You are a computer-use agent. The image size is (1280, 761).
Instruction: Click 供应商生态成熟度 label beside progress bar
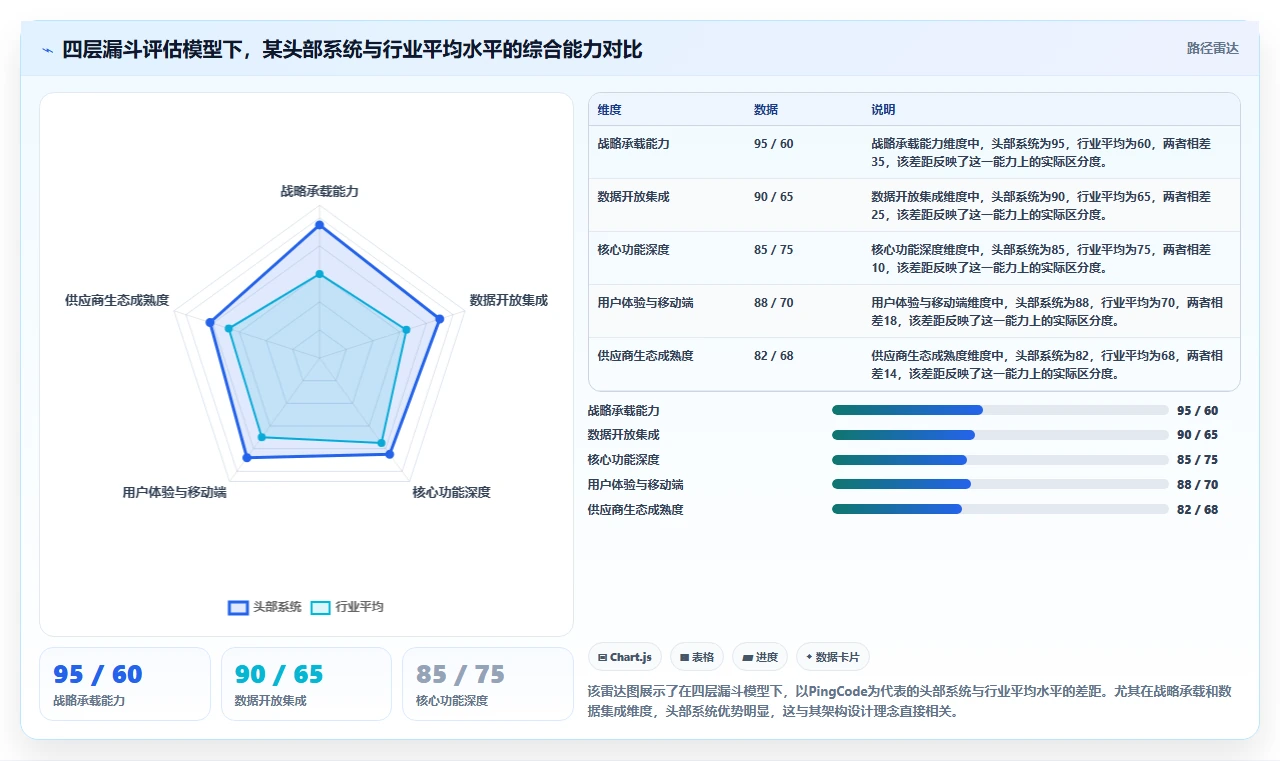click(635, 510)
